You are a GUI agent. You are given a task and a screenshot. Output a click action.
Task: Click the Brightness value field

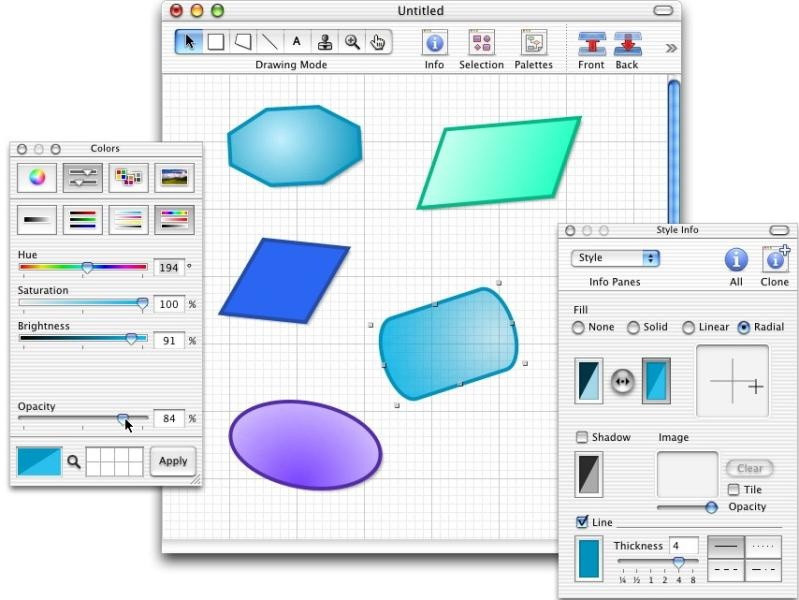tap(169, 341)
